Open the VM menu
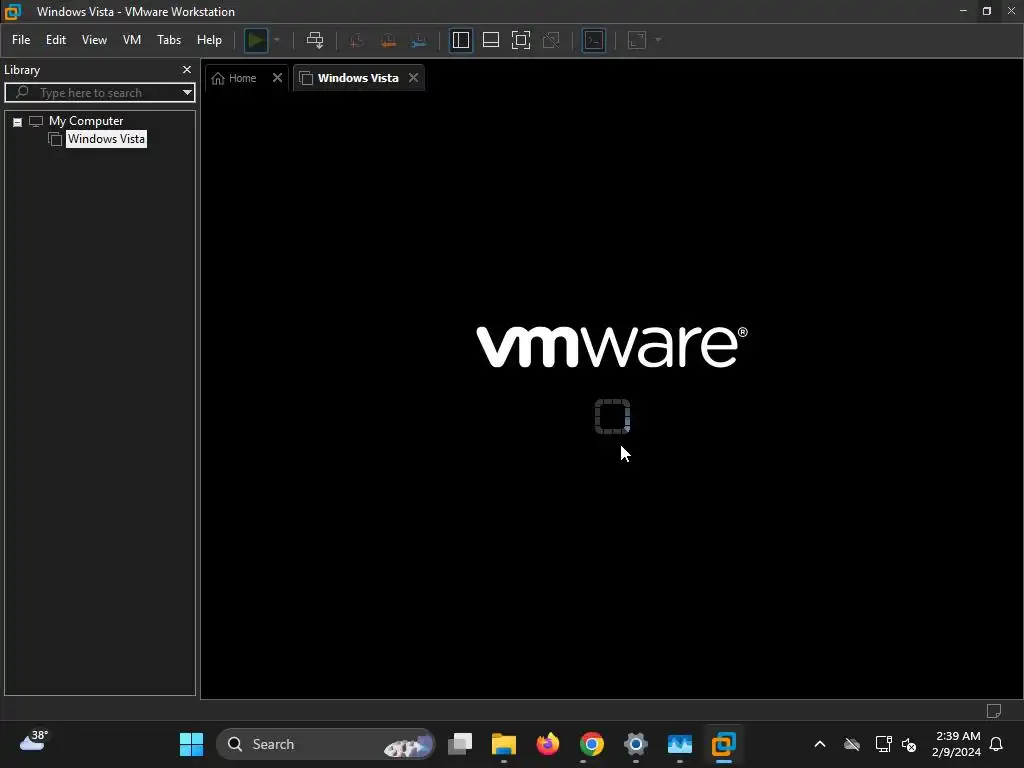Image resolution: width=1024 pixels, height=768 pixels. click(x=132, y=40)
